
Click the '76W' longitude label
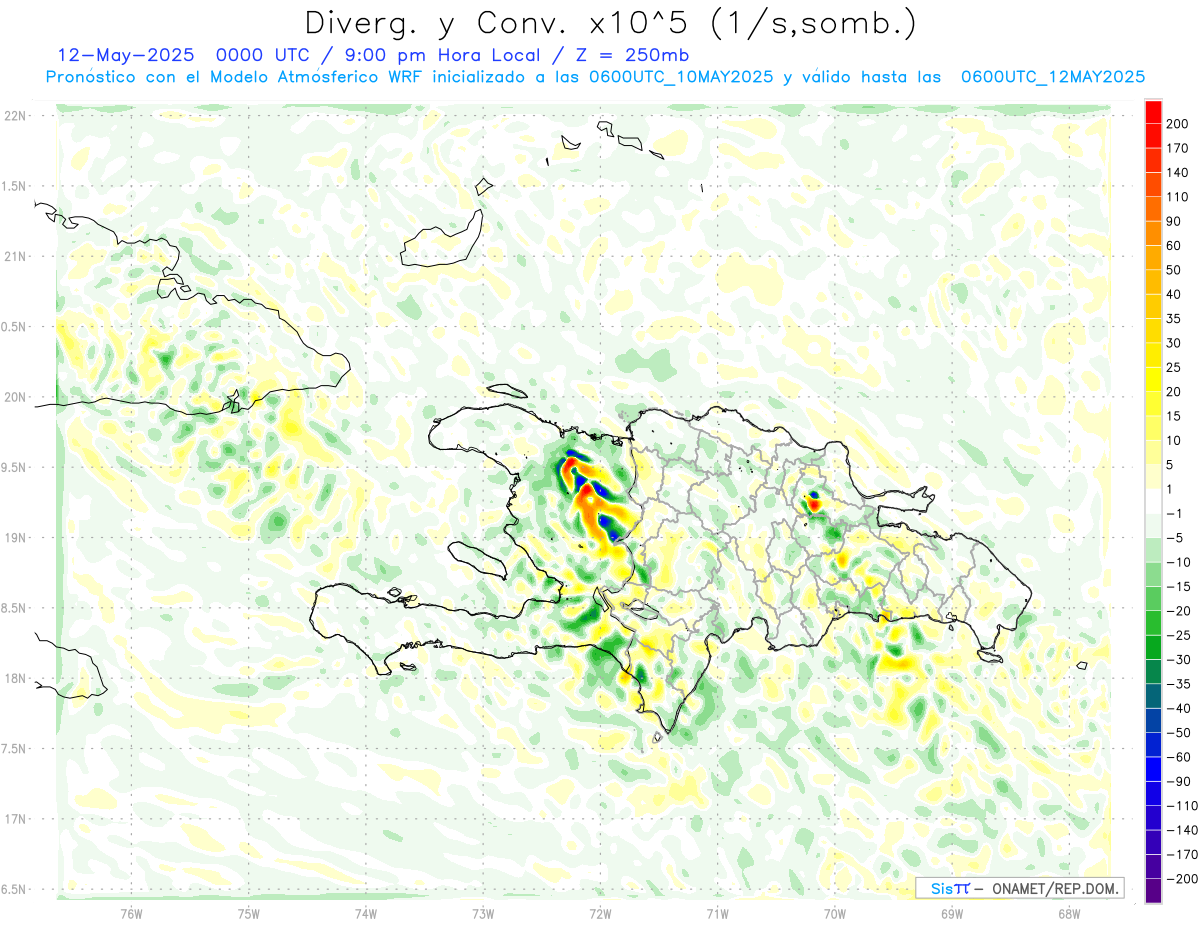[131, 913]
